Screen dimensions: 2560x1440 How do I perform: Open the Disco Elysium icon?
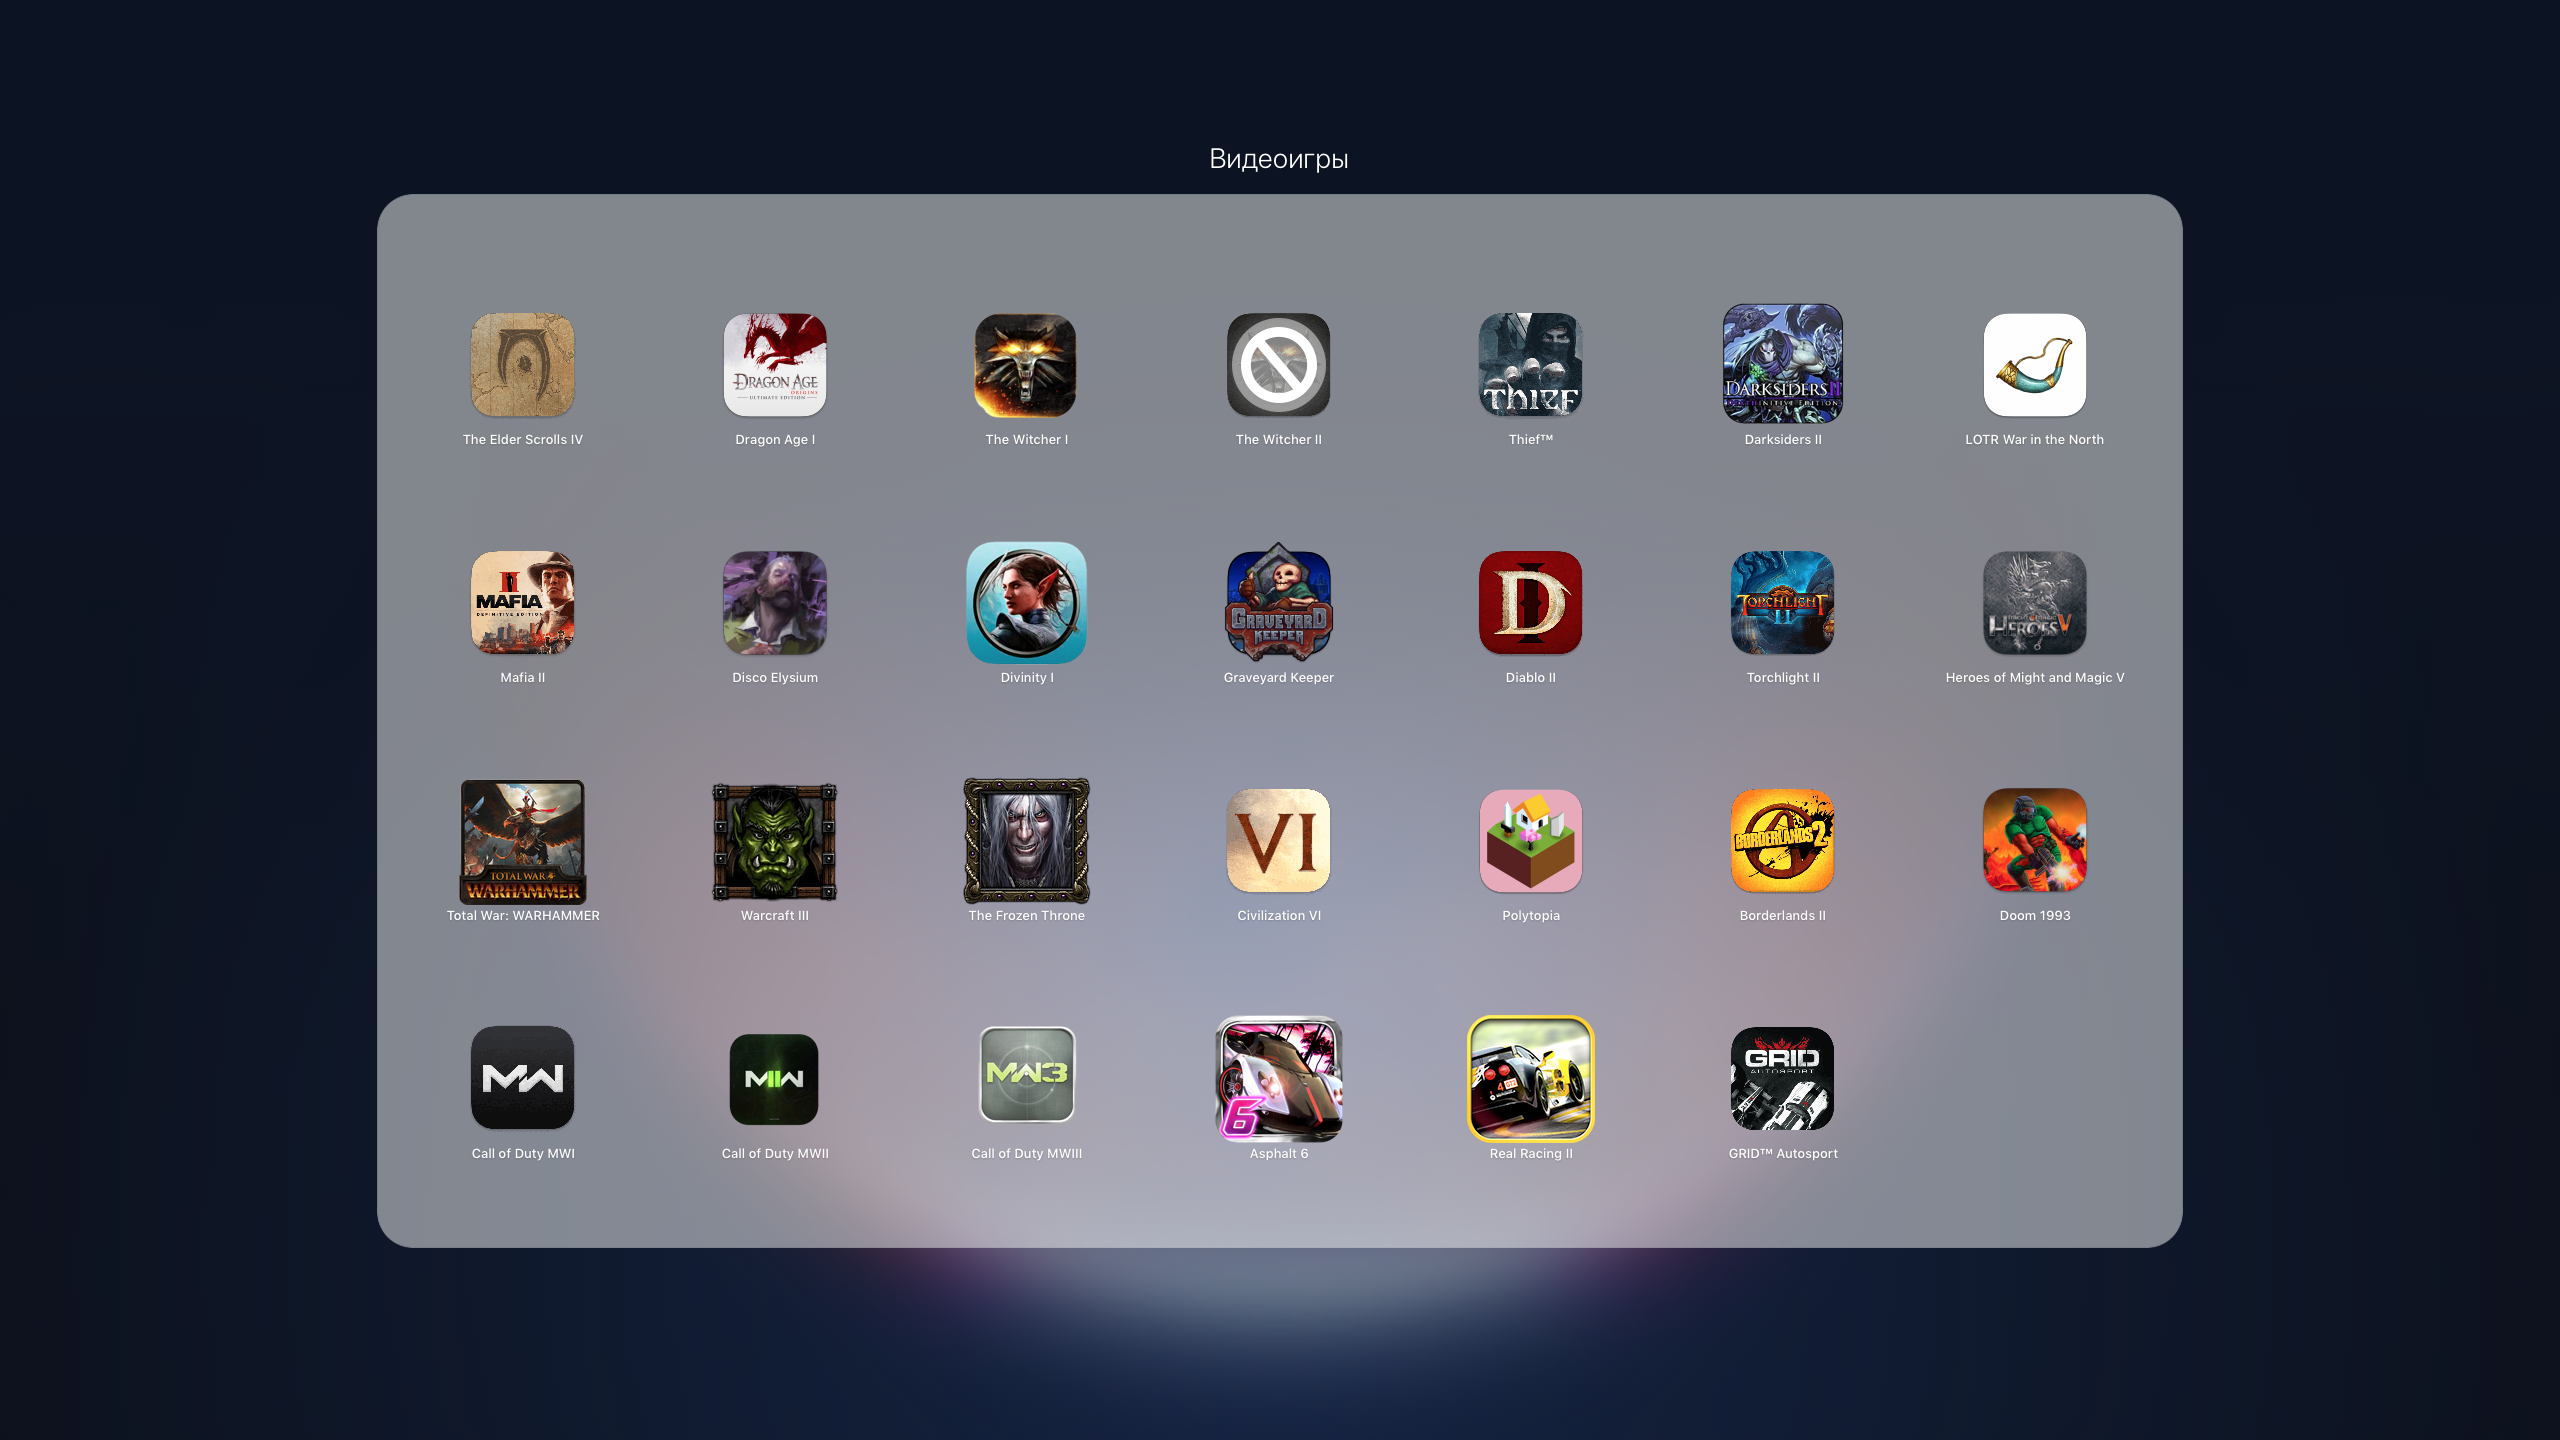775,603
